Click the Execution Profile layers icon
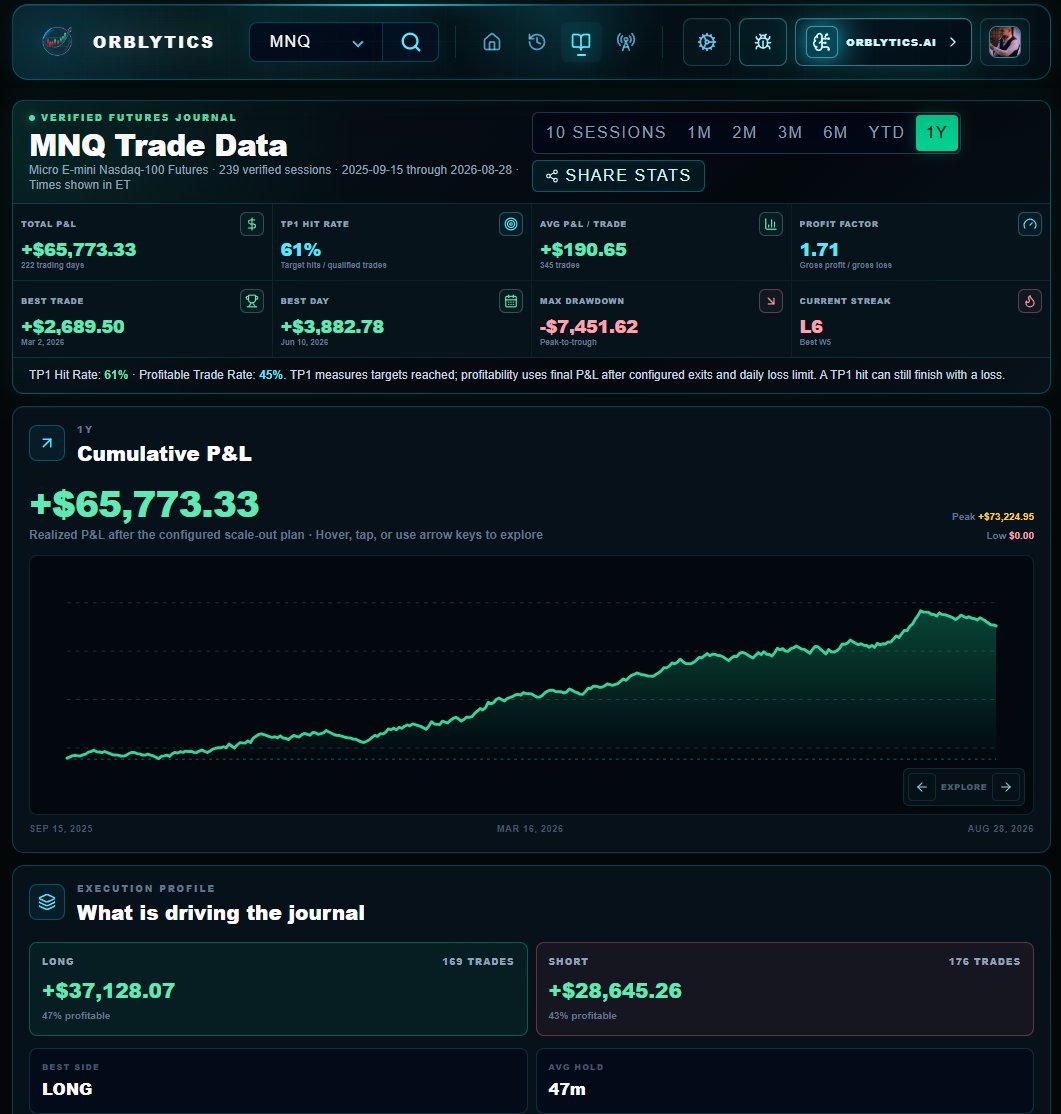Viewport: 1061px width, 1114px height. pos(47,902)
